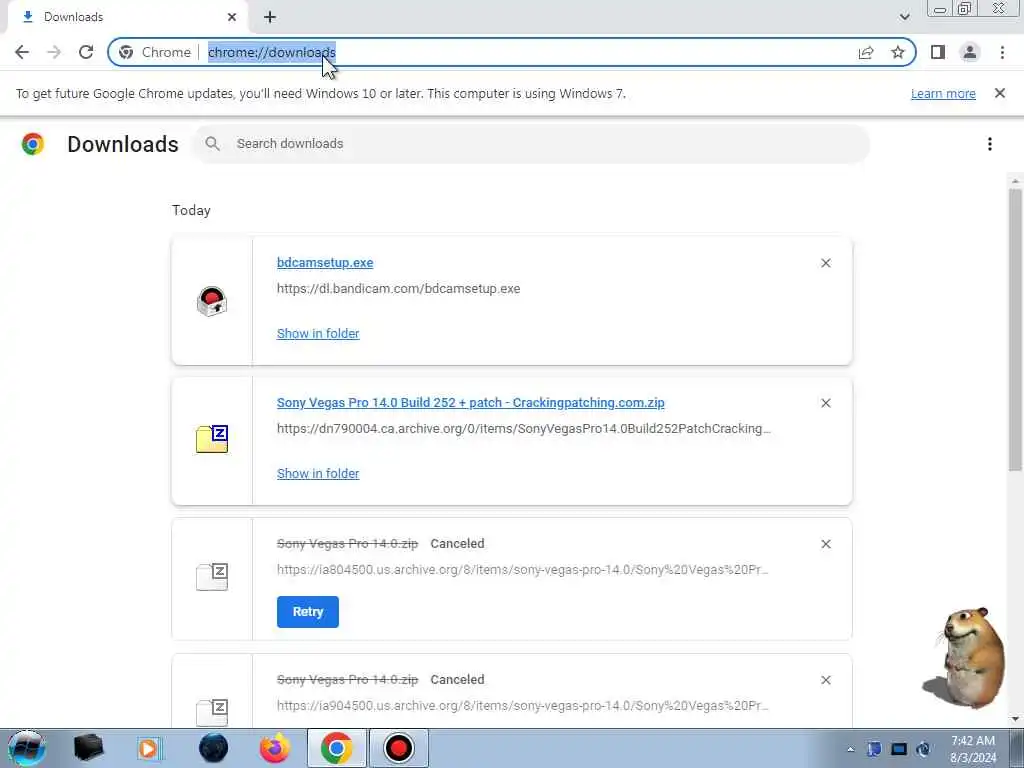The width and height of the screenshot is (1024, 768).
Task: Remove bdcamsetup.exe from the list
Action: 826,263
